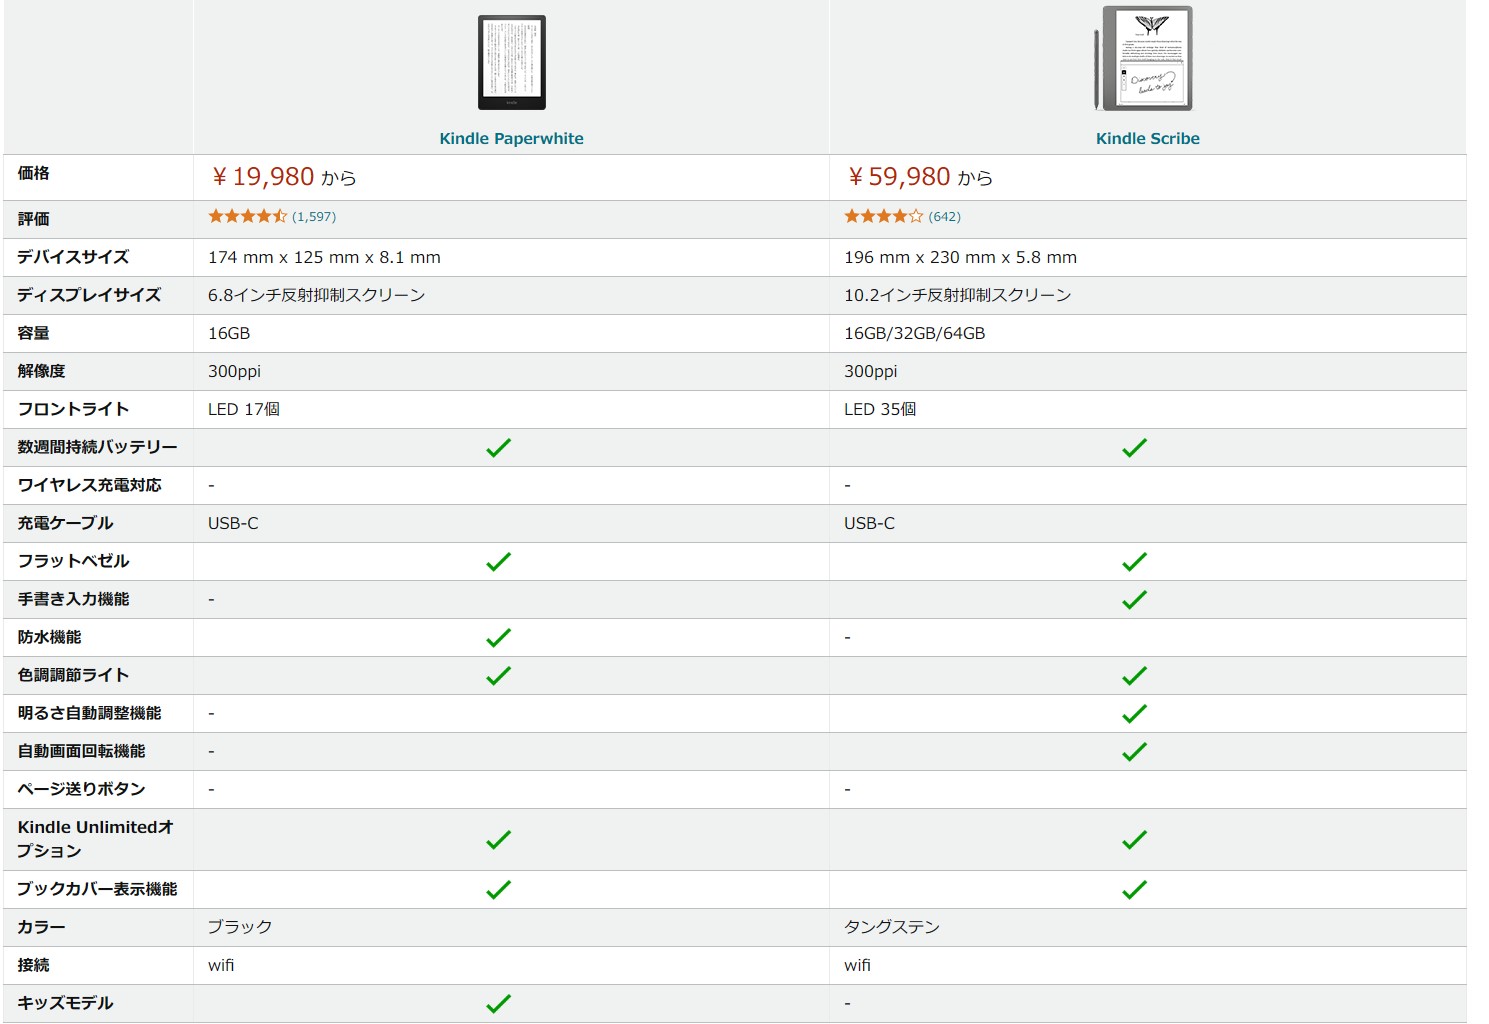
Task: Click Scribe checkmark for 手書き入力機能
Action: [x=1134, y=599]
